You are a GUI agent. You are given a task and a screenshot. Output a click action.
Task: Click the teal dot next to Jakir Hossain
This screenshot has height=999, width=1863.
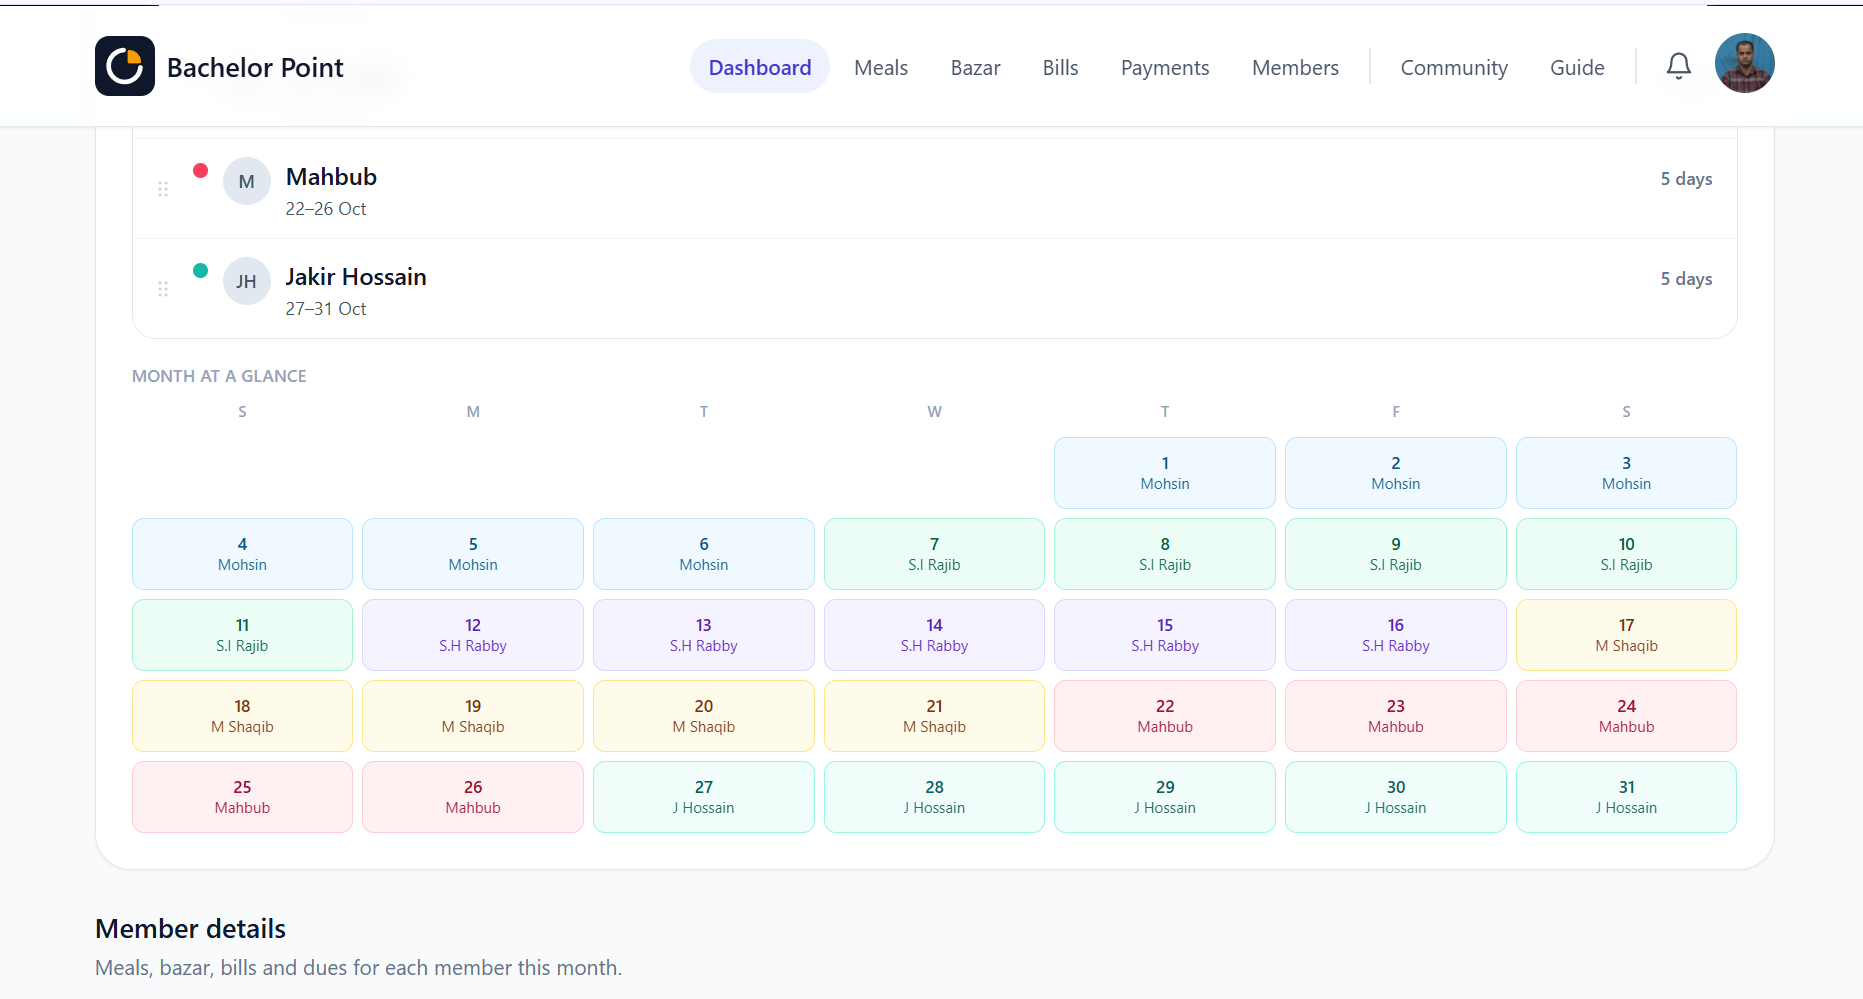[x=201, y=270]
